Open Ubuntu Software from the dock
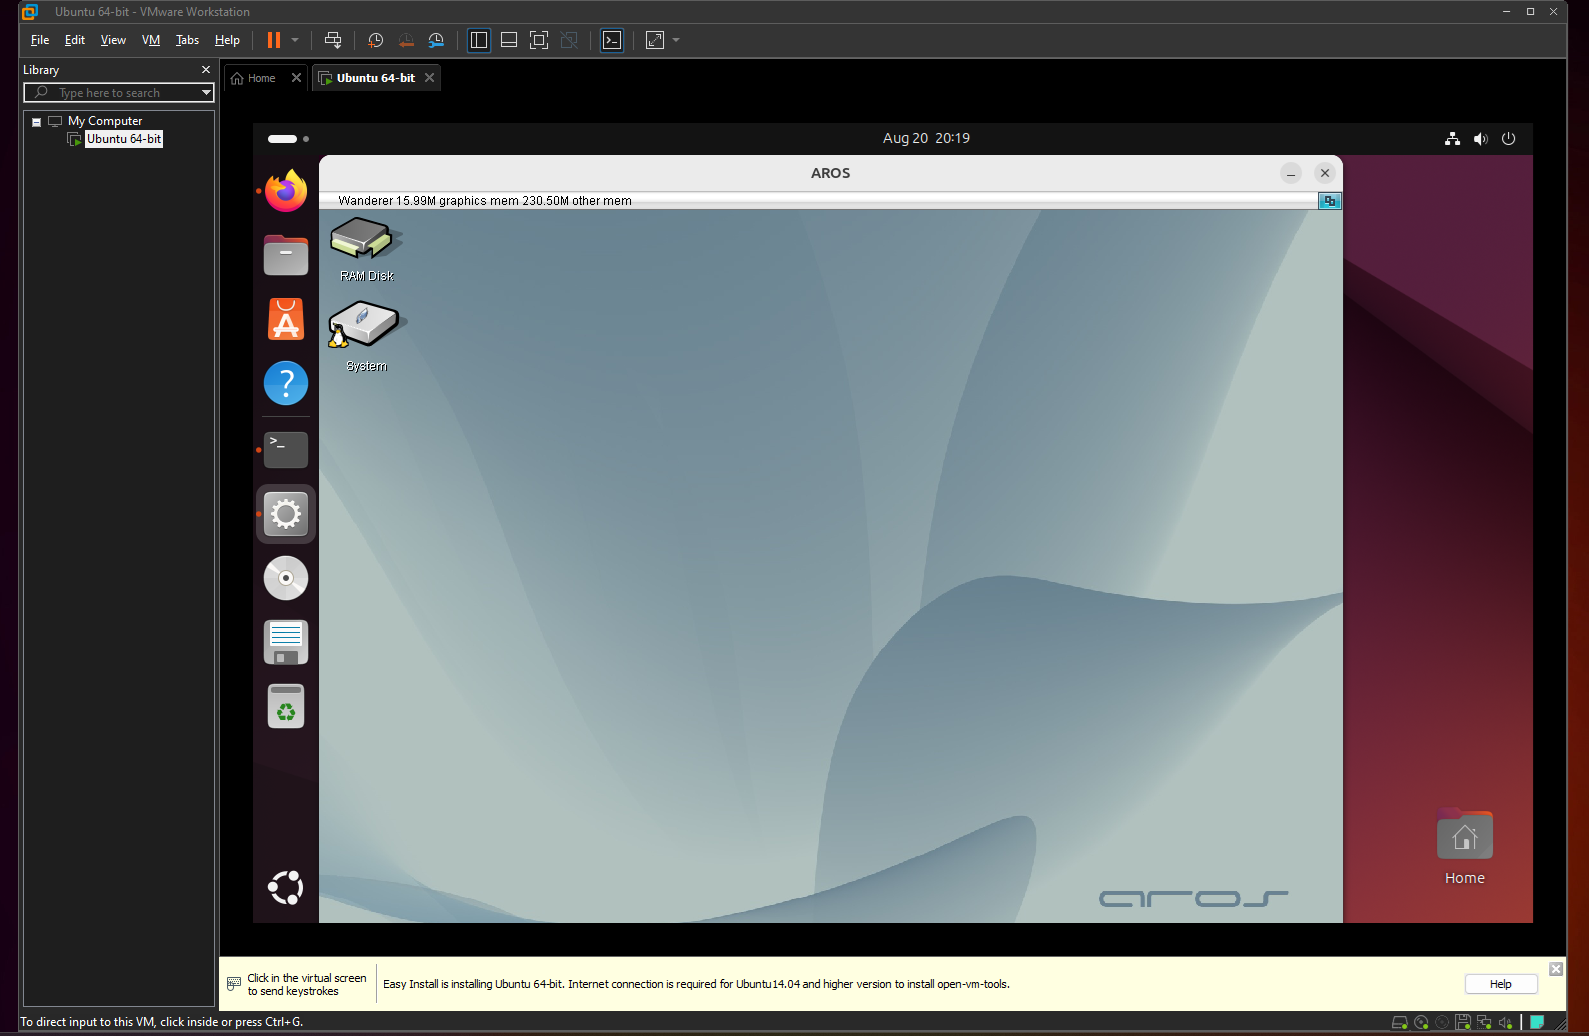1589x1036 pixels. [286, 319]
